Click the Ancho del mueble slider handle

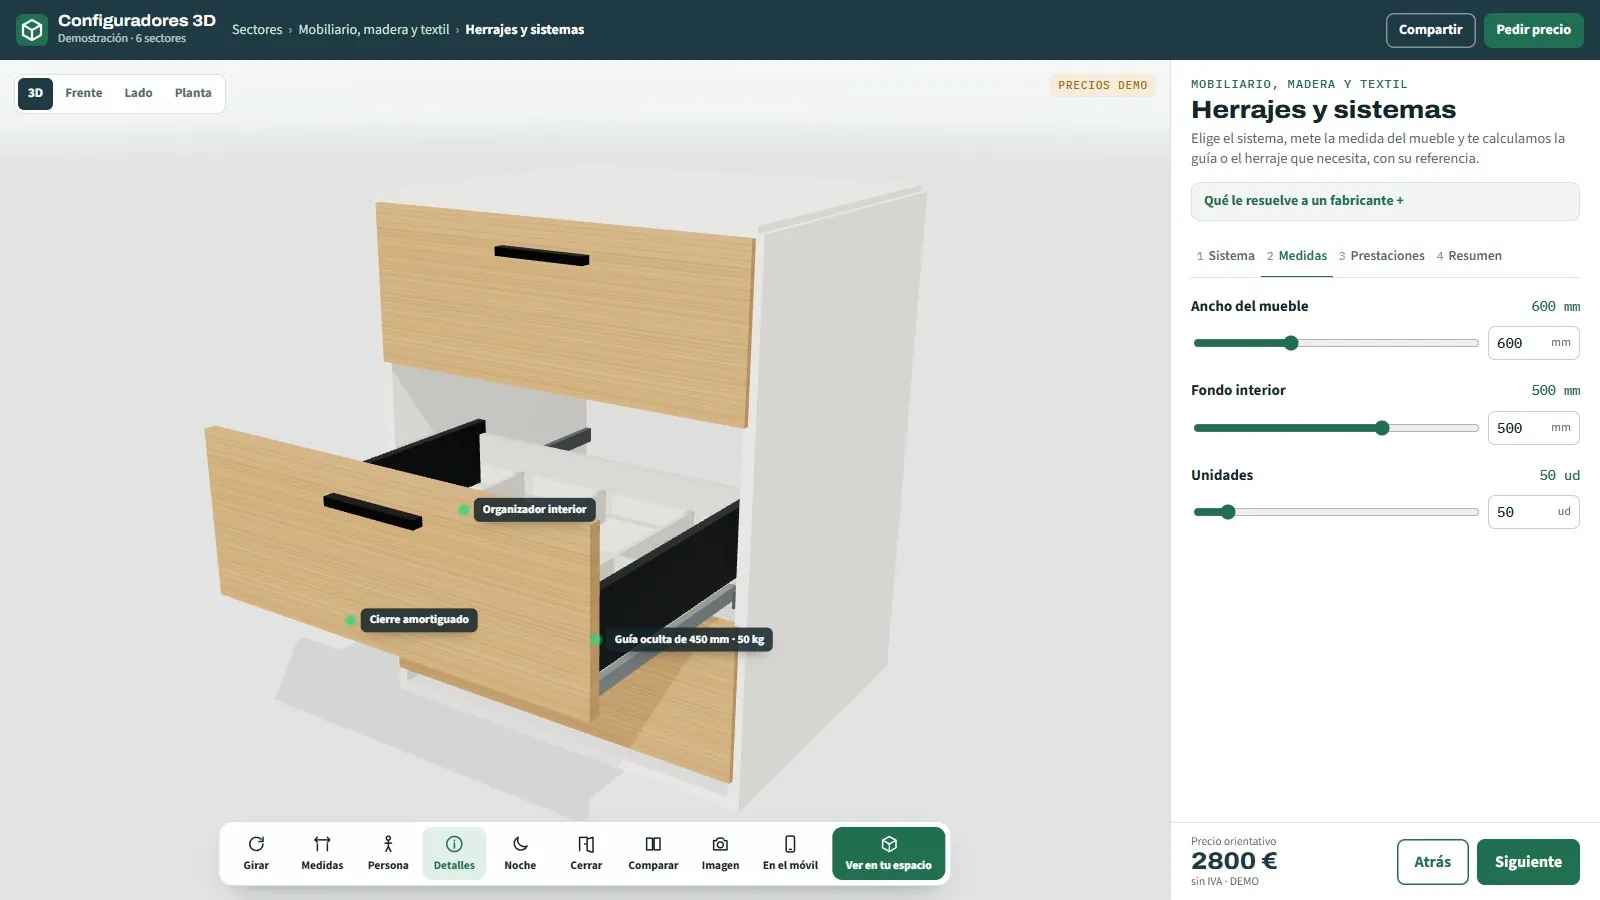pyautogui.click(x=1291, y=343)
